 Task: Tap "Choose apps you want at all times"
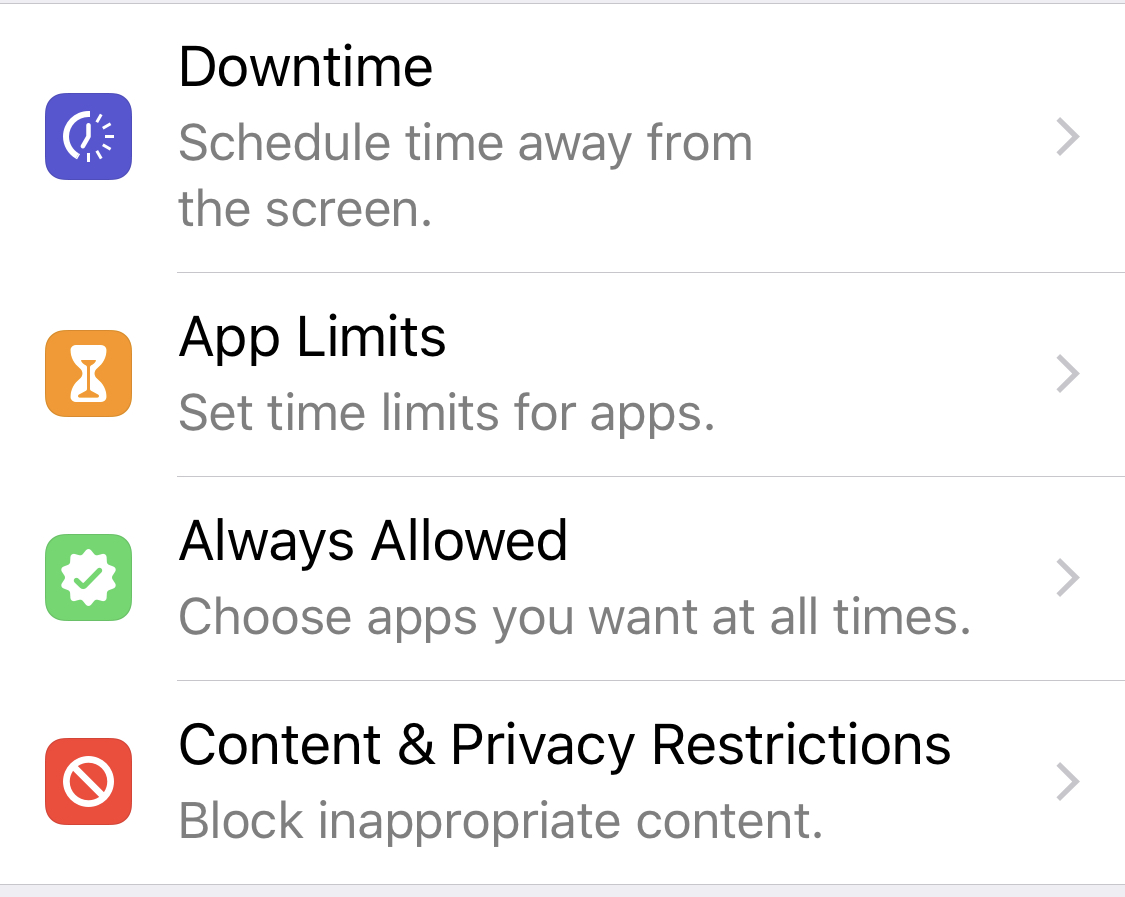(x=575, y=616)
